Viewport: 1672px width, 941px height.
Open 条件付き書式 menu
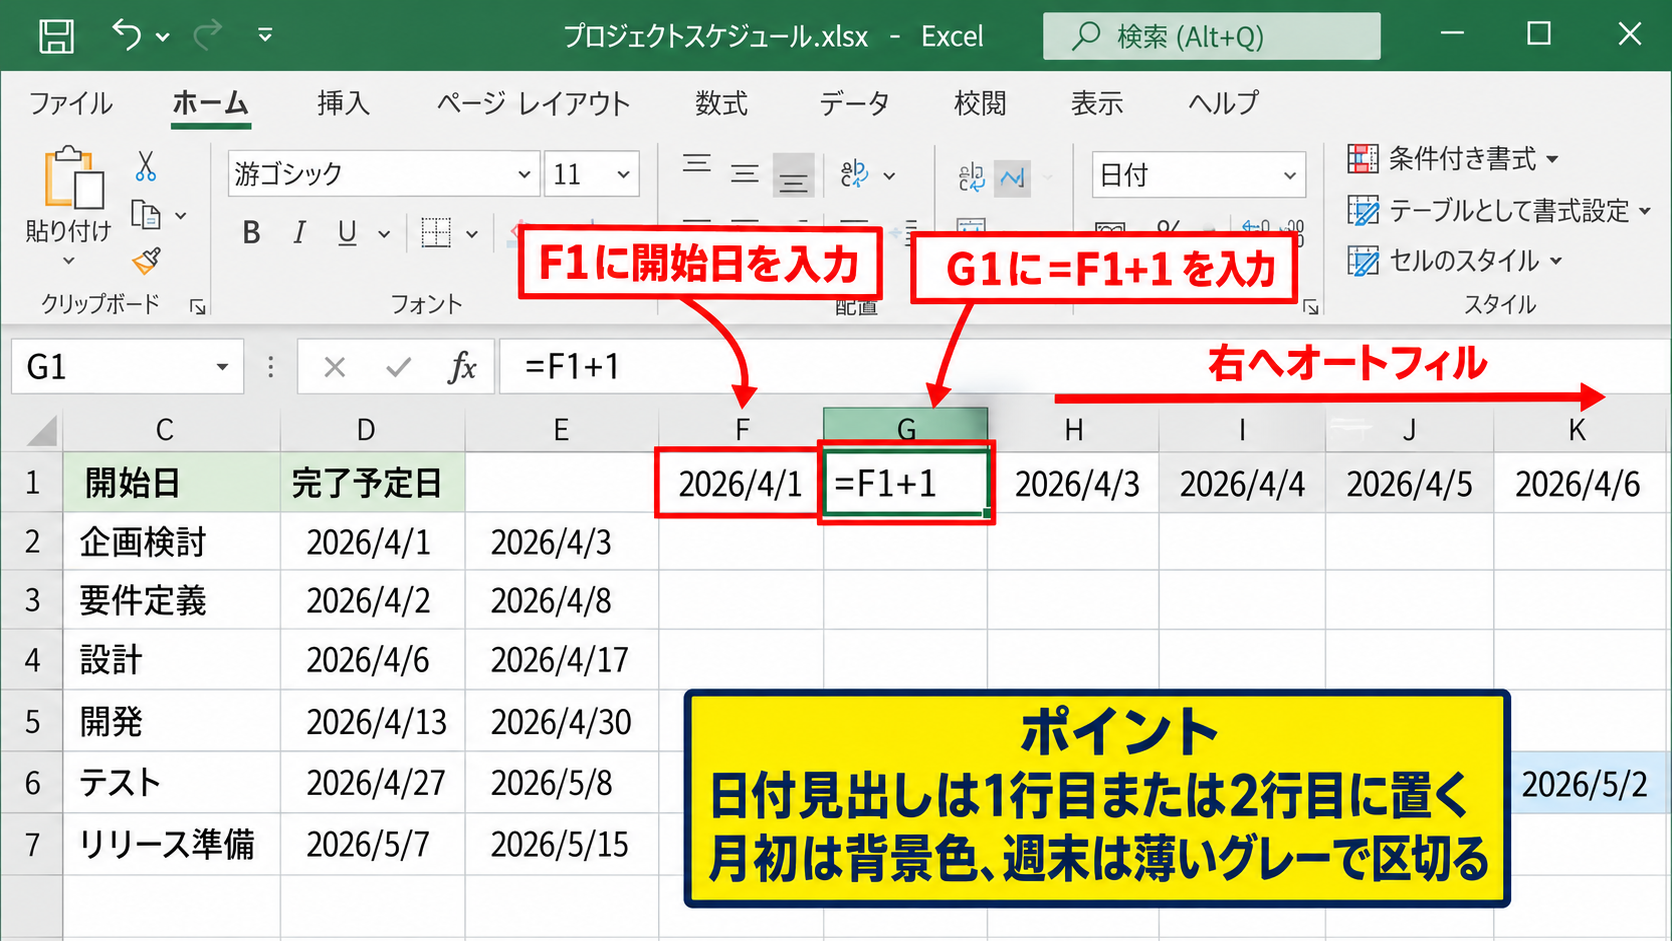click(1453, 159)
